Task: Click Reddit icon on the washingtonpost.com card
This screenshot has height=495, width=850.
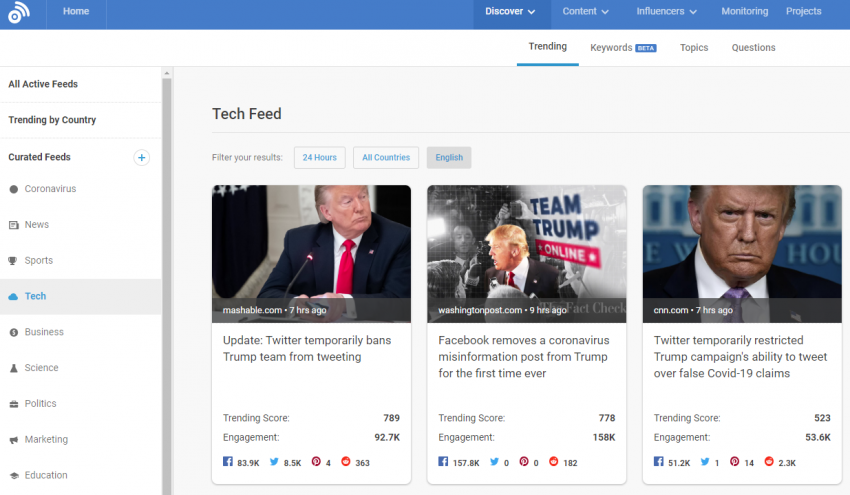Action: (x=553, y=461)
